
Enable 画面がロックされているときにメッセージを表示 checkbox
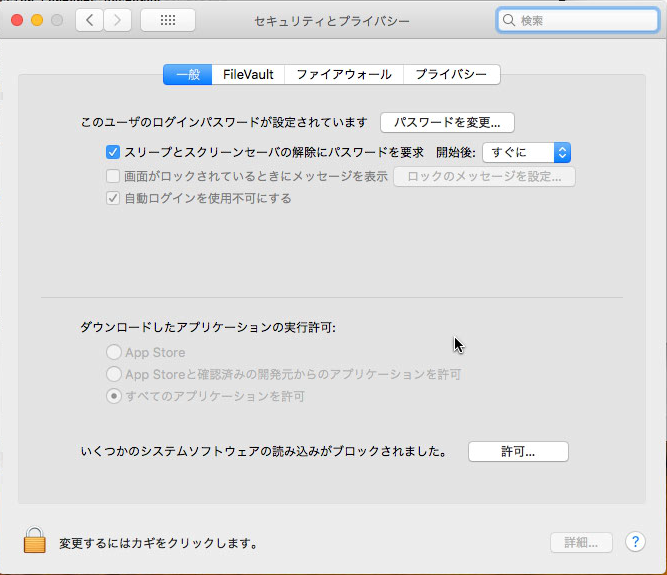(113, 176)
